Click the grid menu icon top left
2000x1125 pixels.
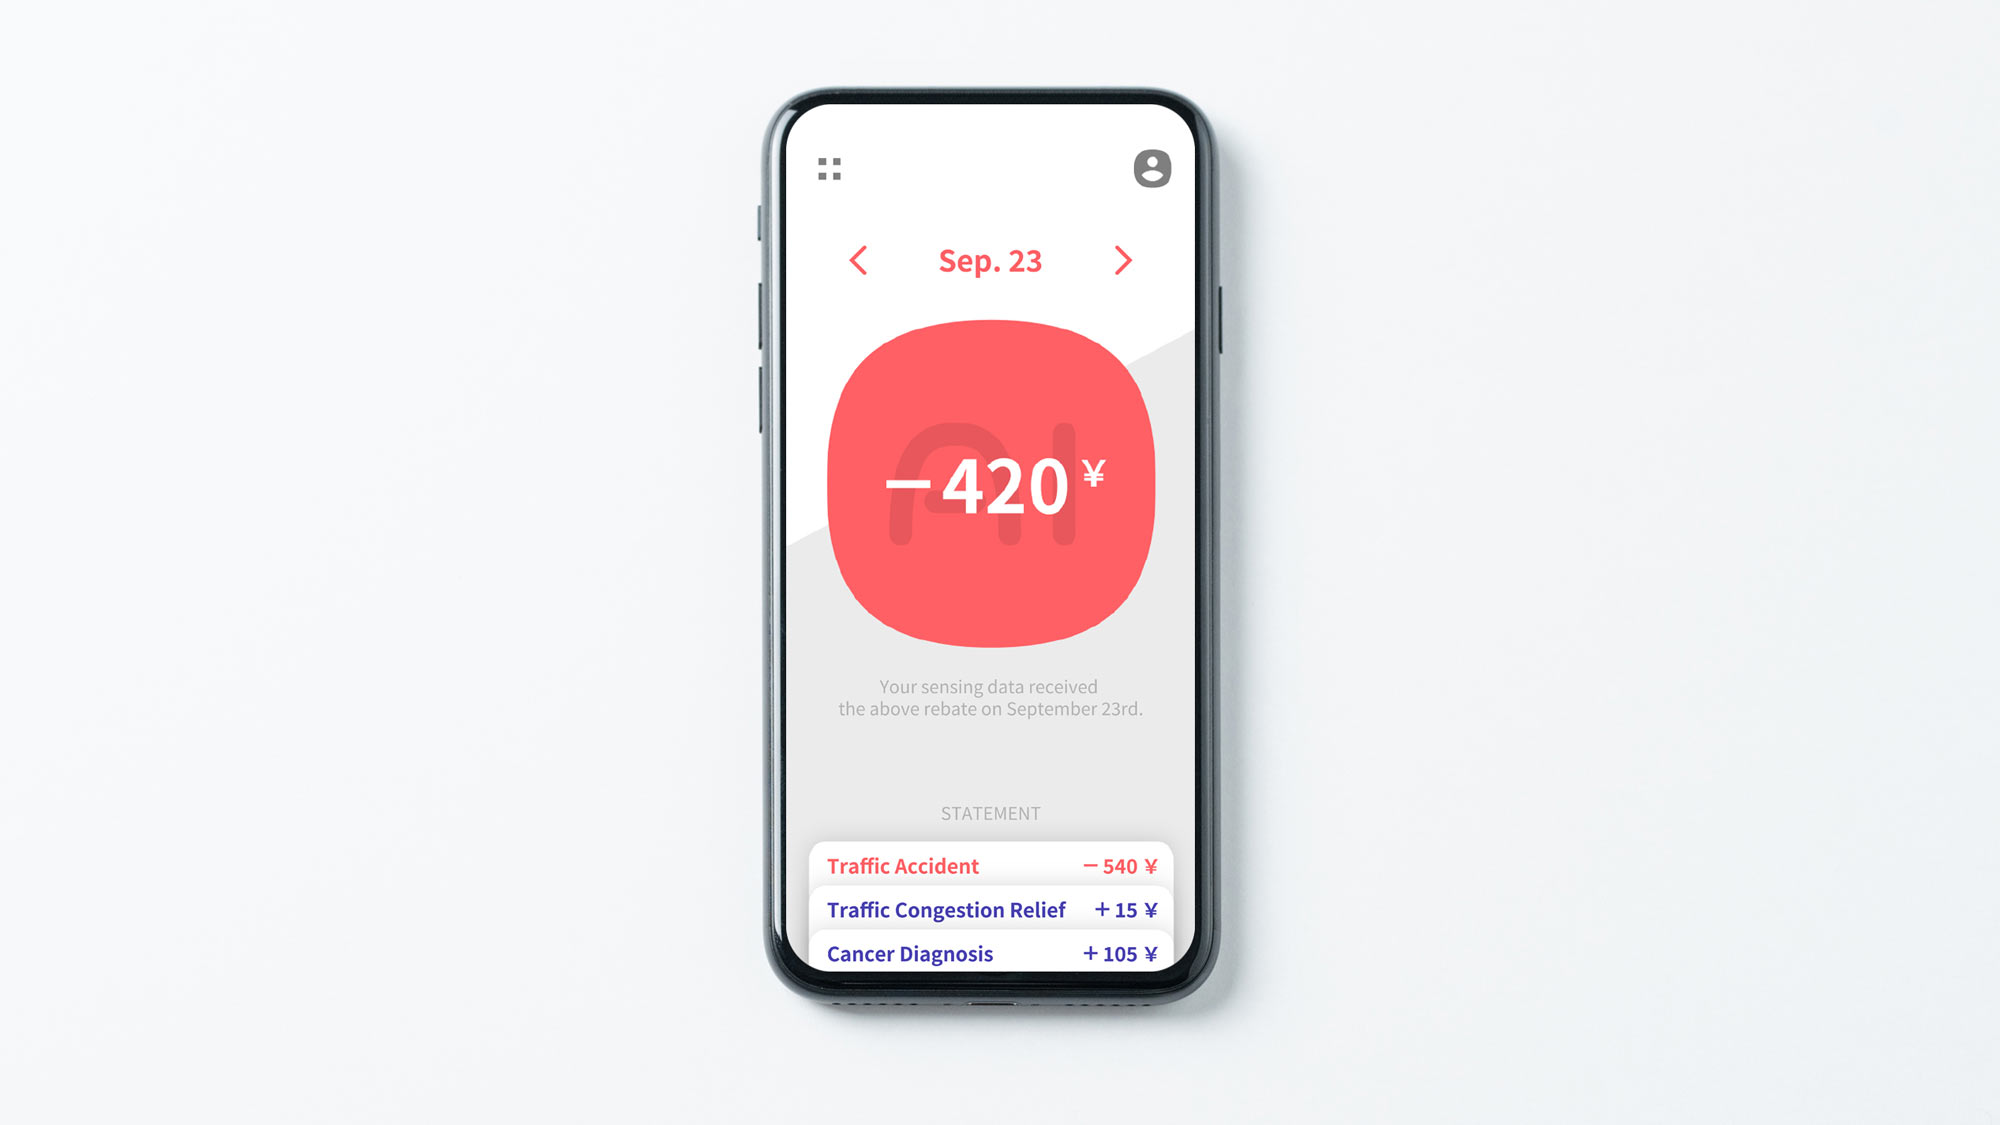point(831,168)
